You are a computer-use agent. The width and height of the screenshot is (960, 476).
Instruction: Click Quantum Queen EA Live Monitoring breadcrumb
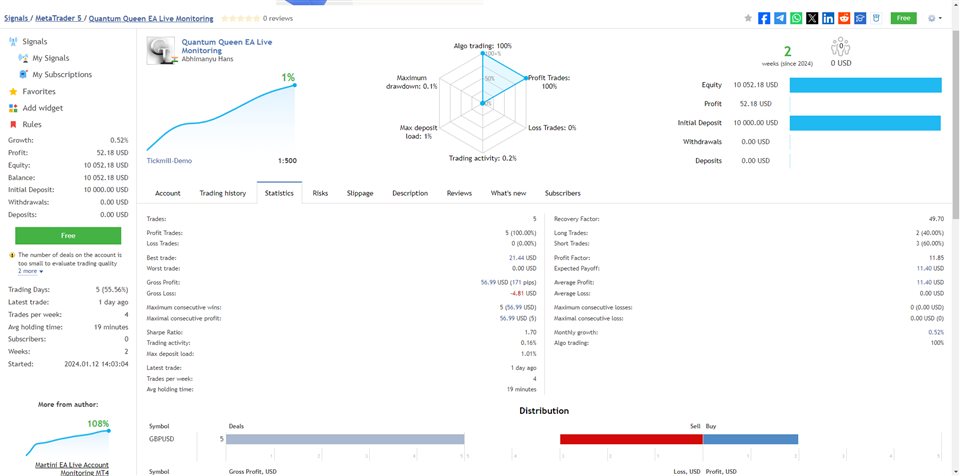click(x=151, y=18)
